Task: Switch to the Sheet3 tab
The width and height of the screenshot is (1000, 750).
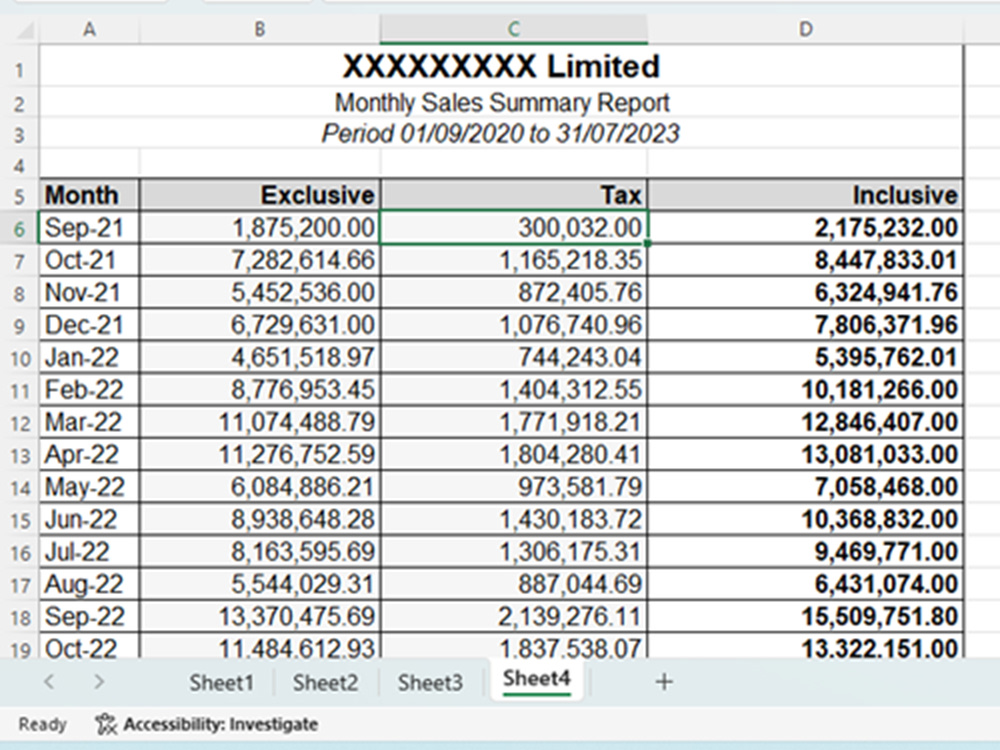Action: [430, 682]
